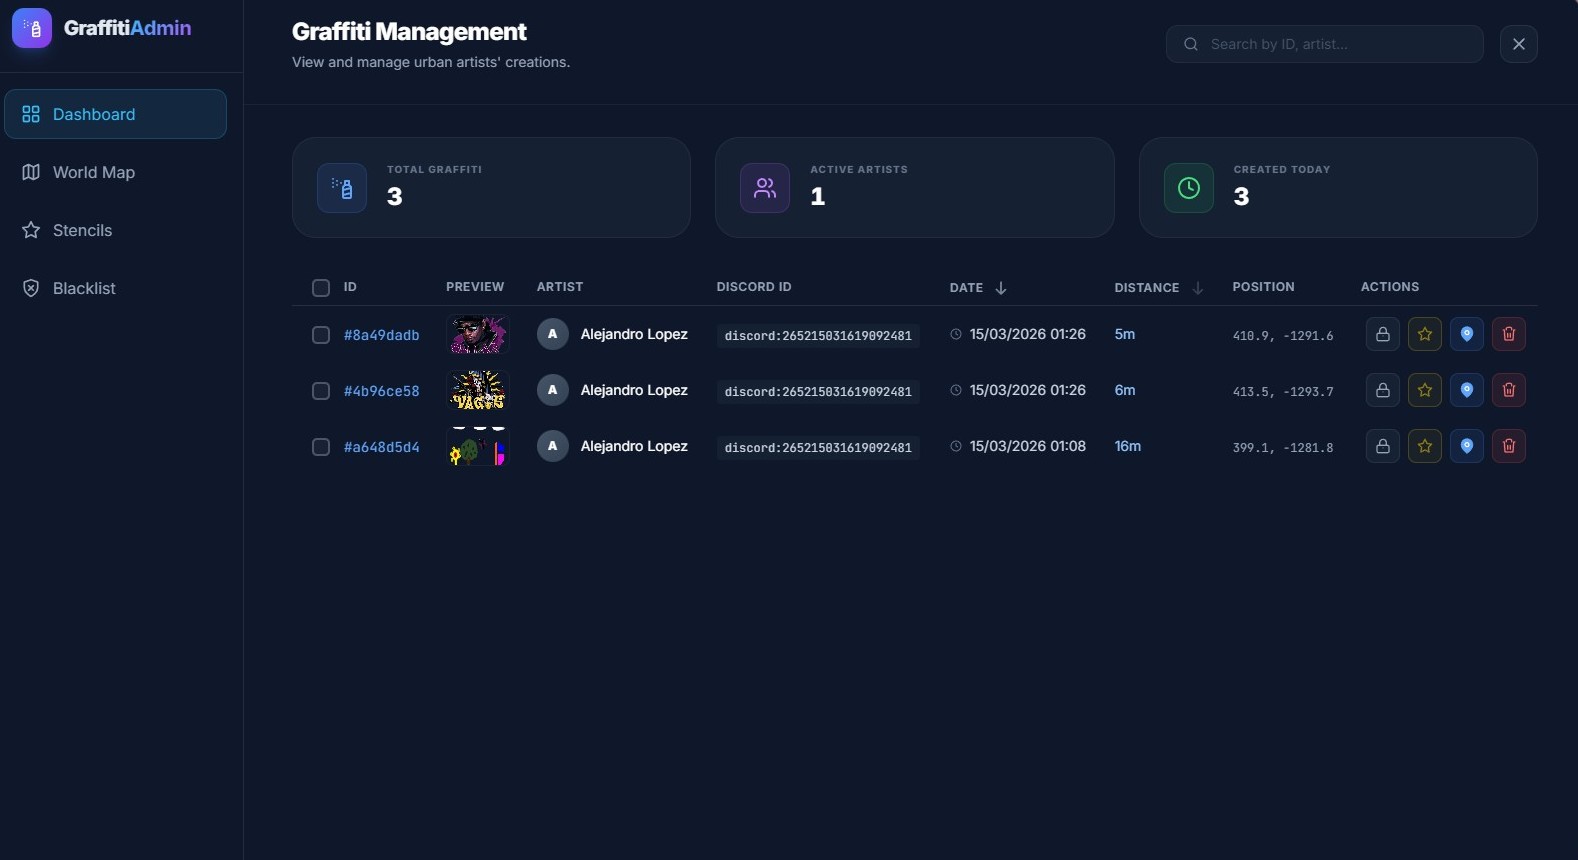
Task: Click the lock icon for graffiti #4b96ce58
Action: pyautogui.click(x=1382, y=390)
